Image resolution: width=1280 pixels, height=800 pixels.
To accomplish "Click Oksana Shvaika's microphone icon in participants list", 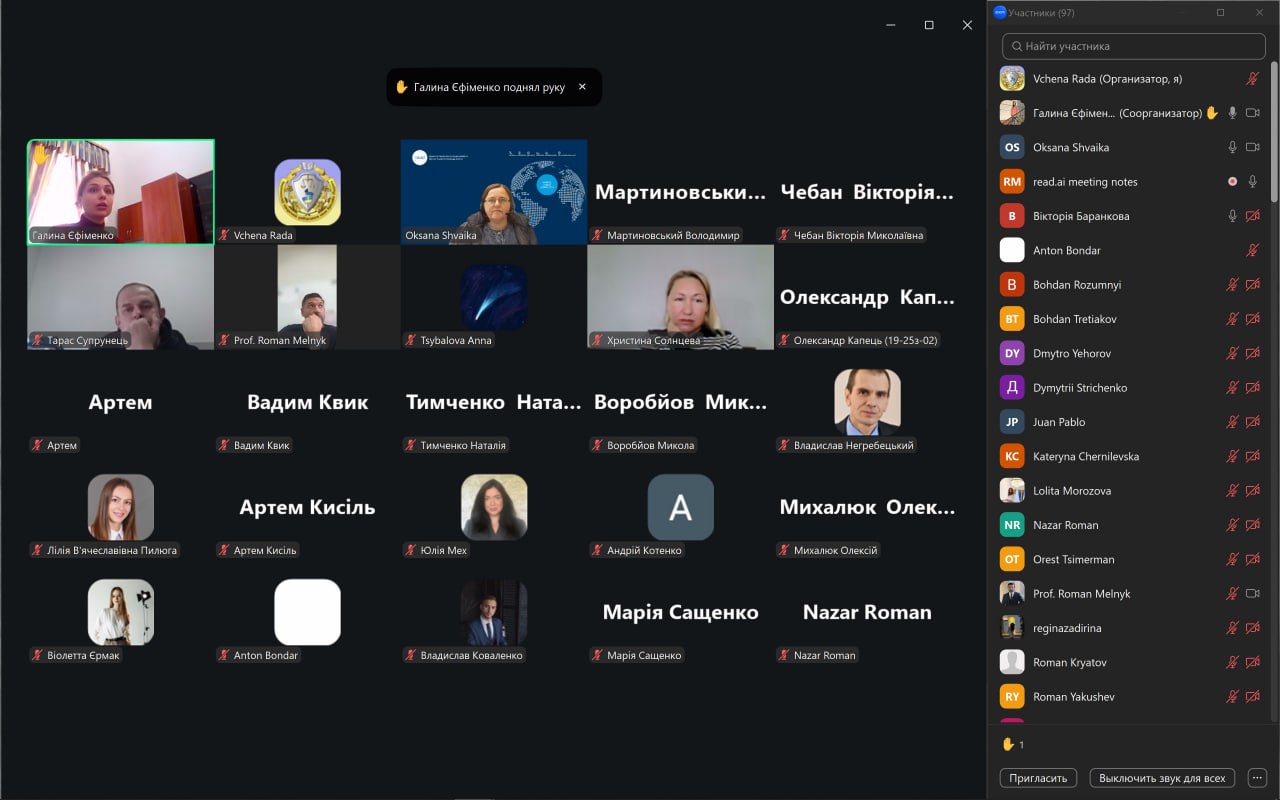I will click(1233, 147).
